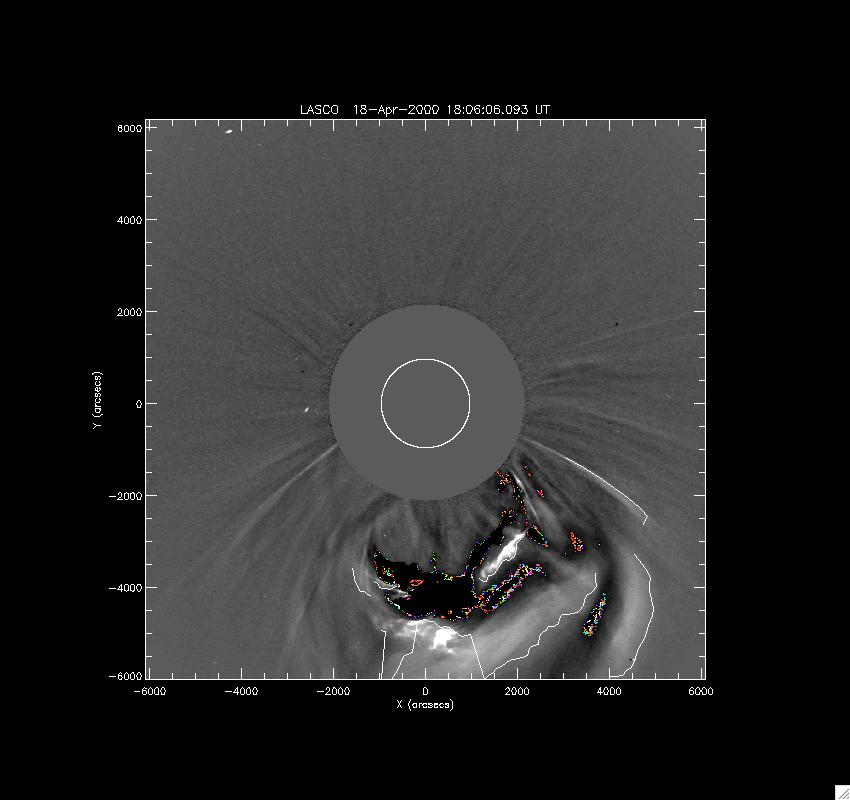
Task: Click the 'X (arcsecs)' axis label
Action: [425, 705]
